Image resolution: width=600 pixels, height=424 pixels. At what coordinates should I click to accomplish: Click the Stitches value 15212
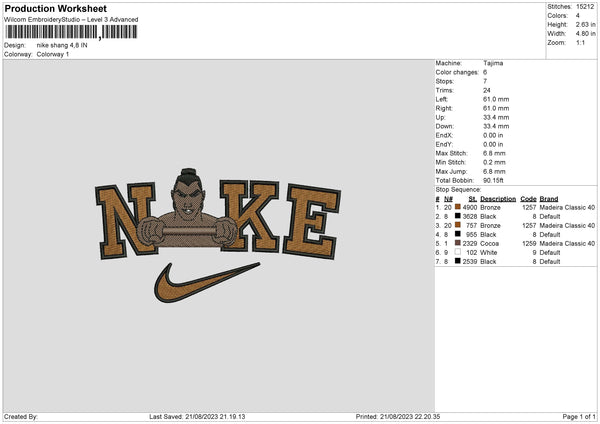pos(585,7)
